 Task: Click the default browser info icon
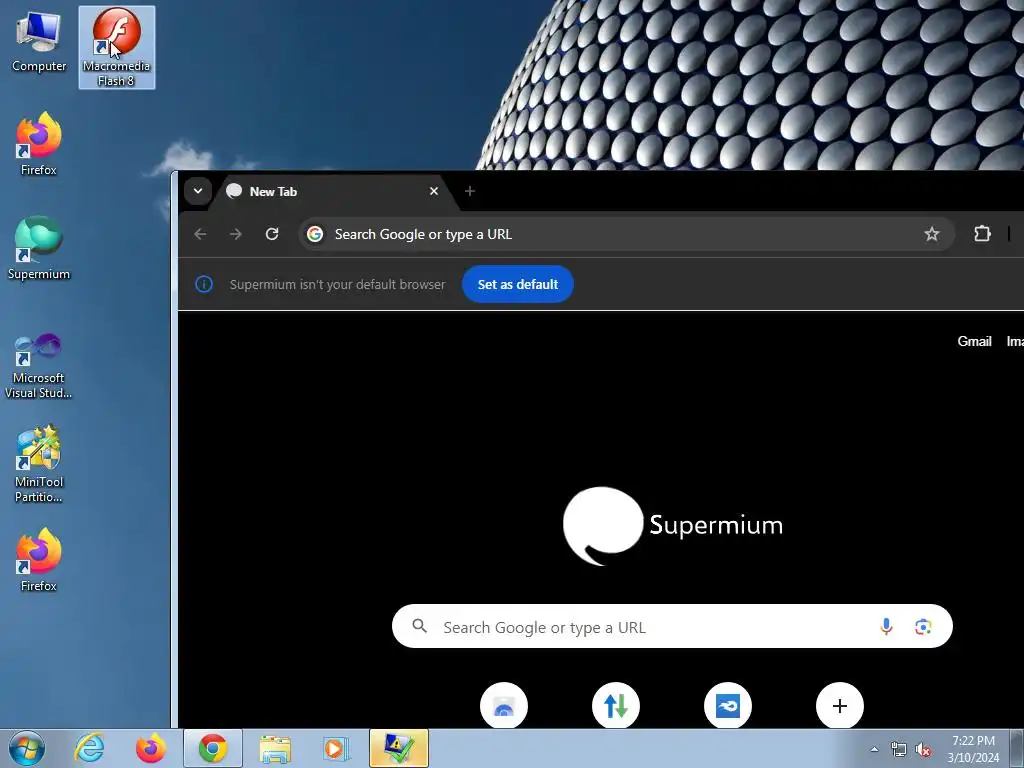click(x=204, y=284)
